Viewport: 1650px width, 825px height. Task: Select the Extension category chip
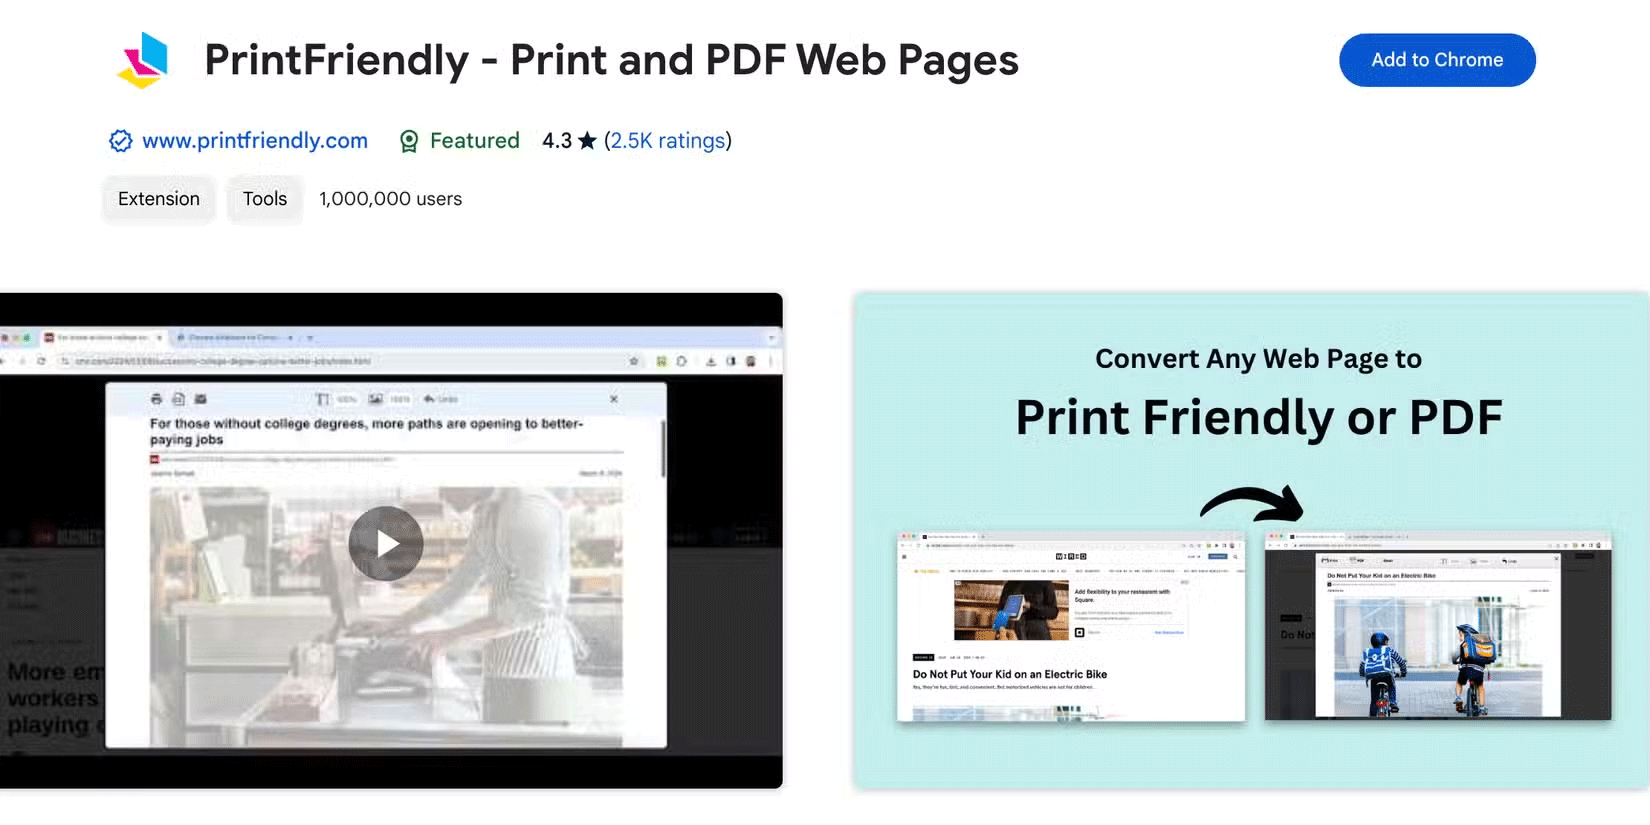pyautogui.click(x=159, y=199)
